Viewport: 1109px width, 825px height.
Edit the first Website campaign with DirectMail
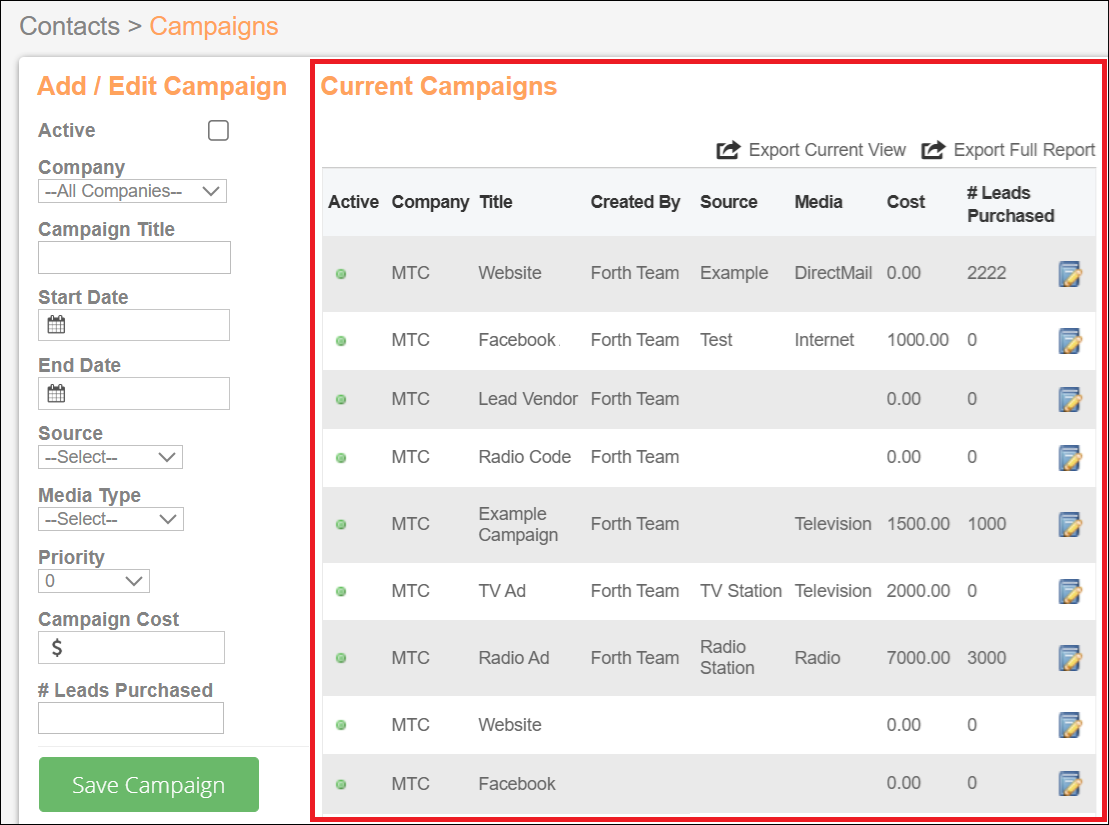pyautogui.click(x=1069, y=274)
